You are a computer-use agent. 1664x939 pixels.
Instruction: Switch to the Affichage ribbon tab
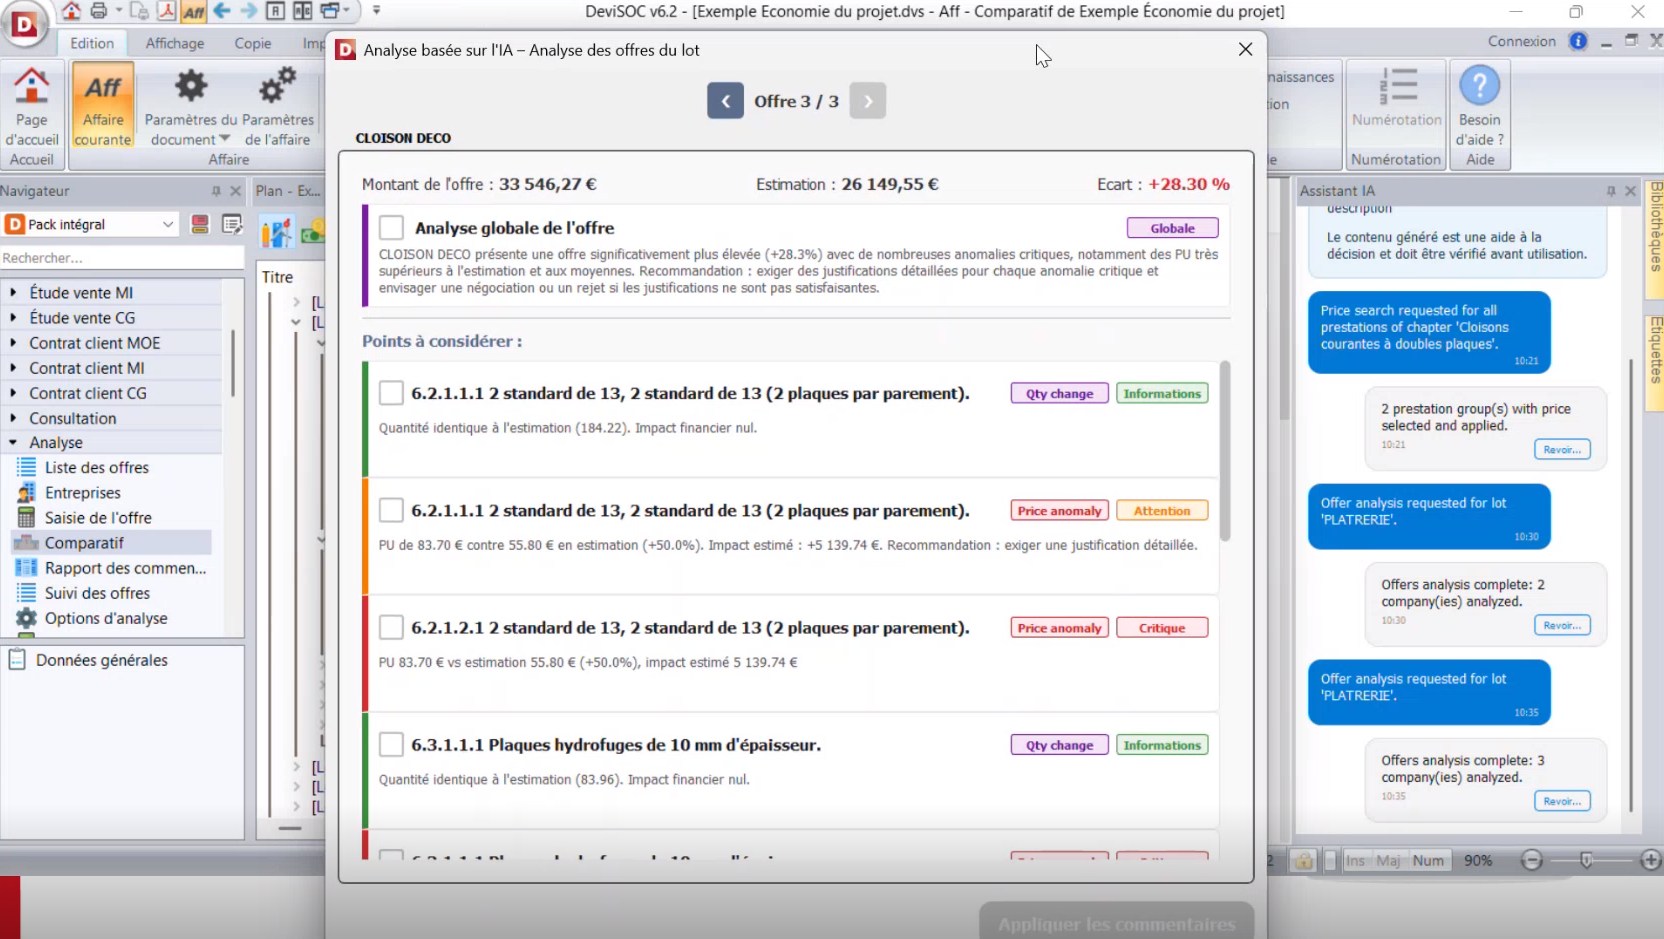point(174,43)
